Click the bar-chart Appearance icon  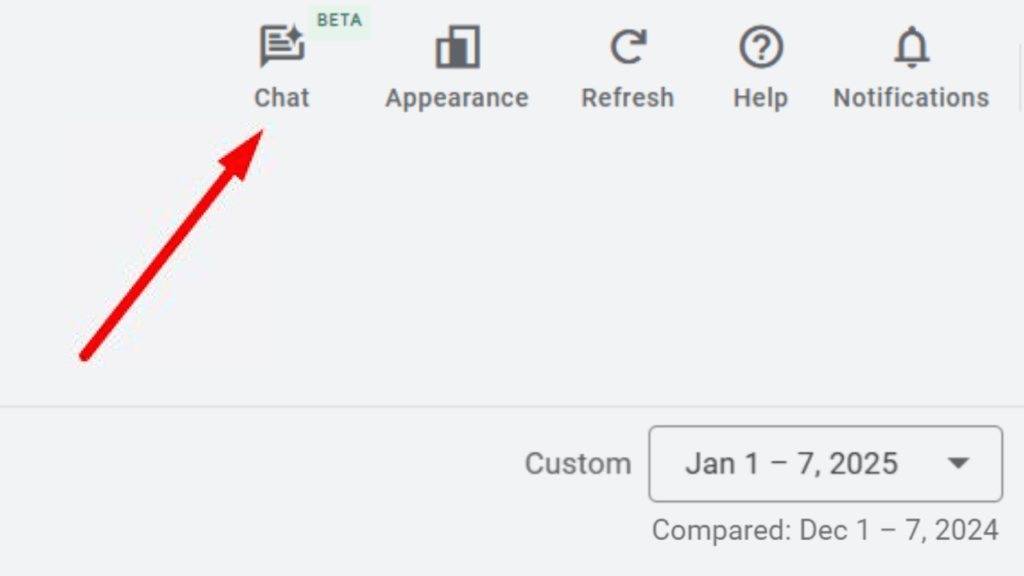click(x=456, y=45)
